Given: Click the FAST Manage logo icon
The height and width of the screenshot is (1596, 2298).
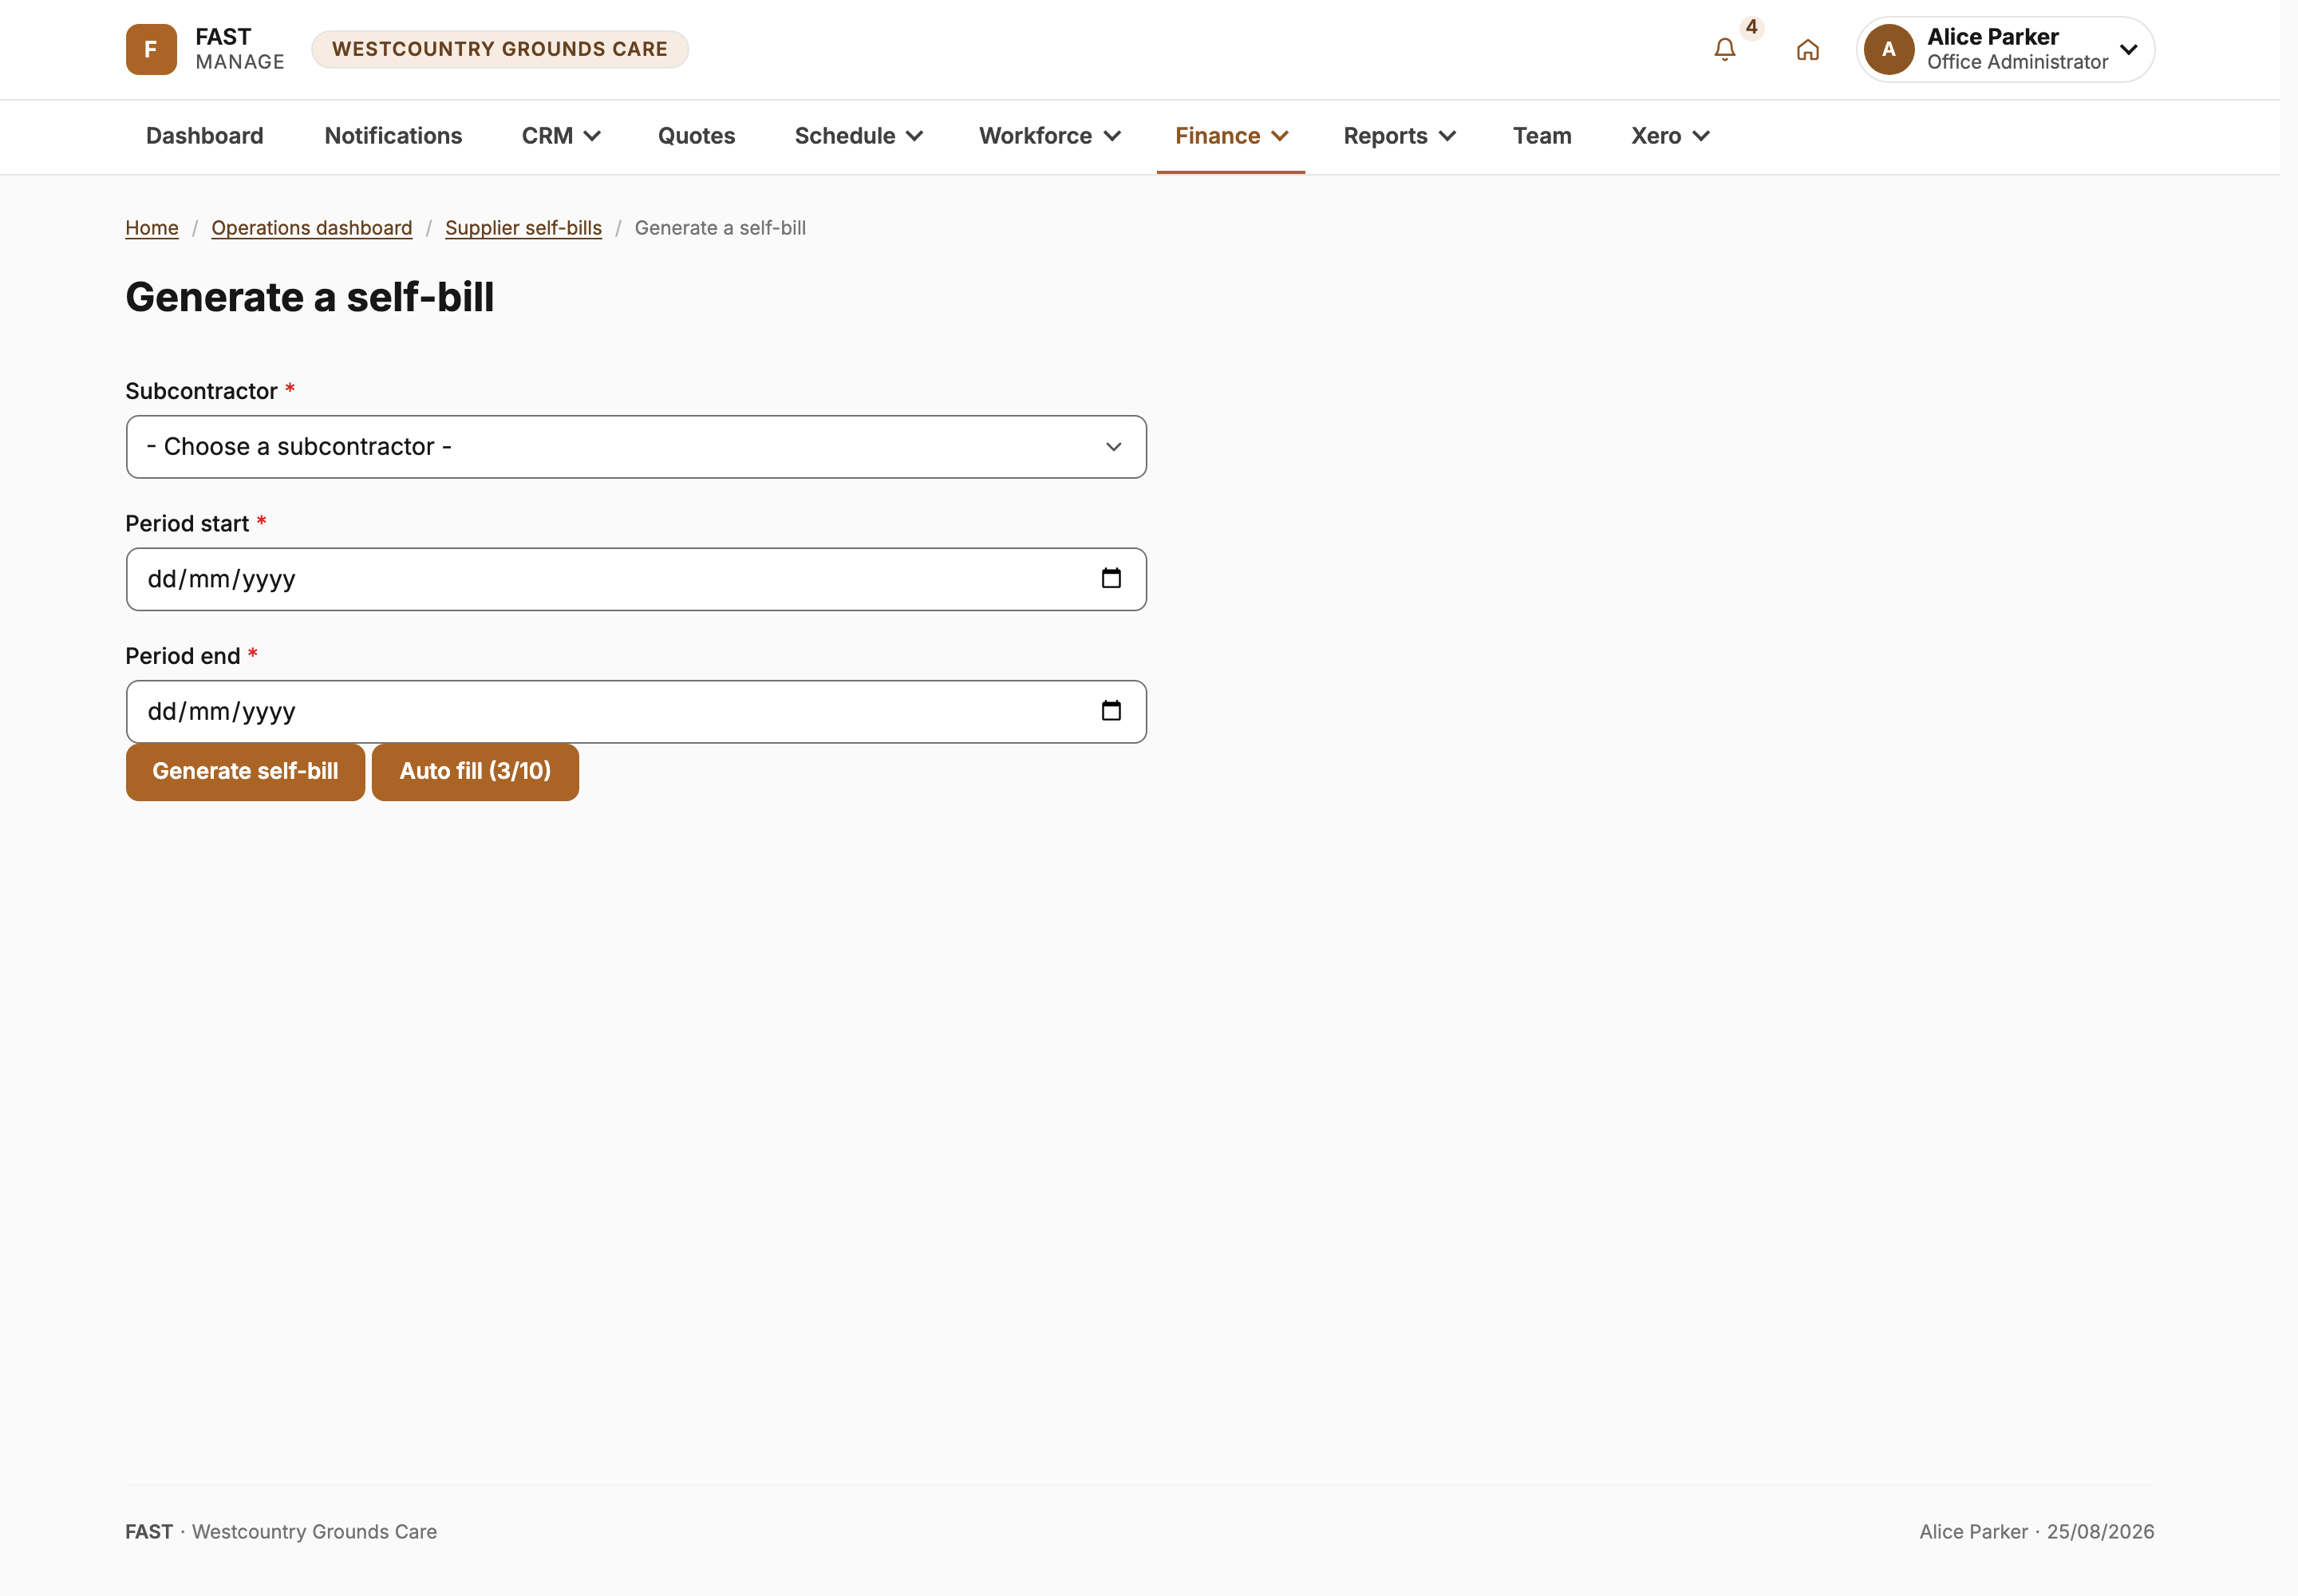Looking at the screenshot, I should 151,49.
